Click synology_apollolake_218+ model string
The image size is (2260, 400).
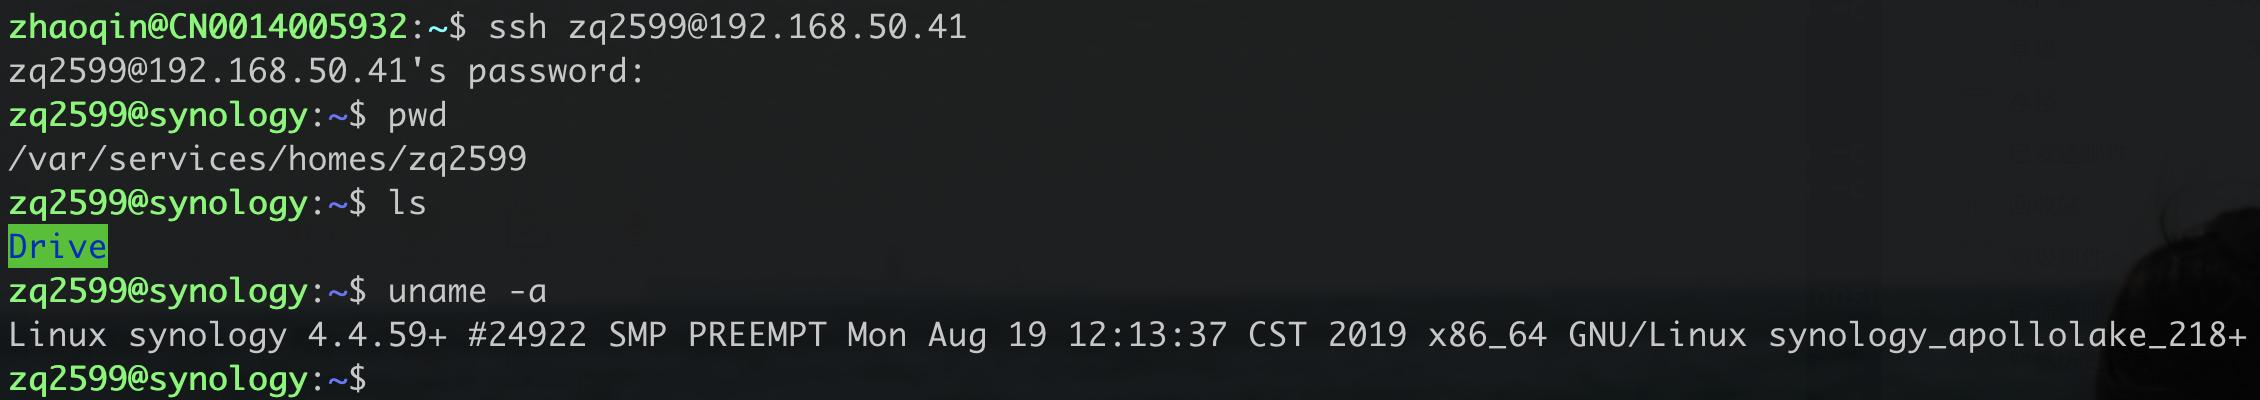tap(2007, 335)
